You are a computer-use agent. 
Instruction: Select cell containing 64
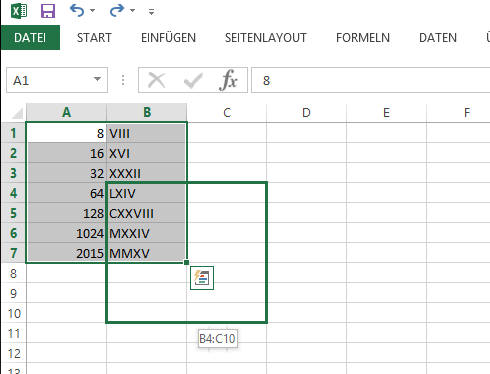point(67,193)
